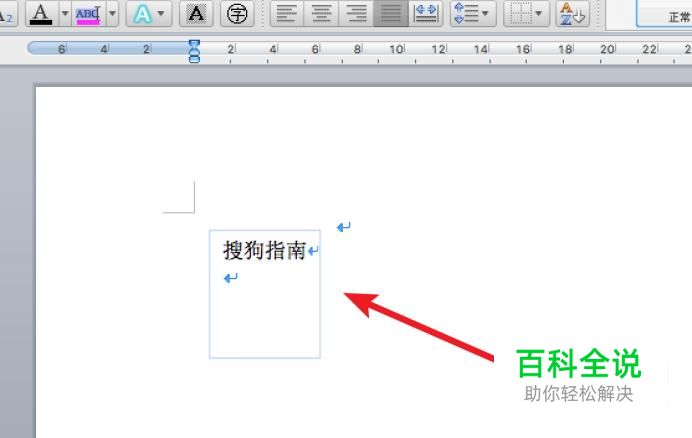Screen dimensions: 692x438
Task: Apply distributed alignment to paragraph
Action: [x=426, y=14]
